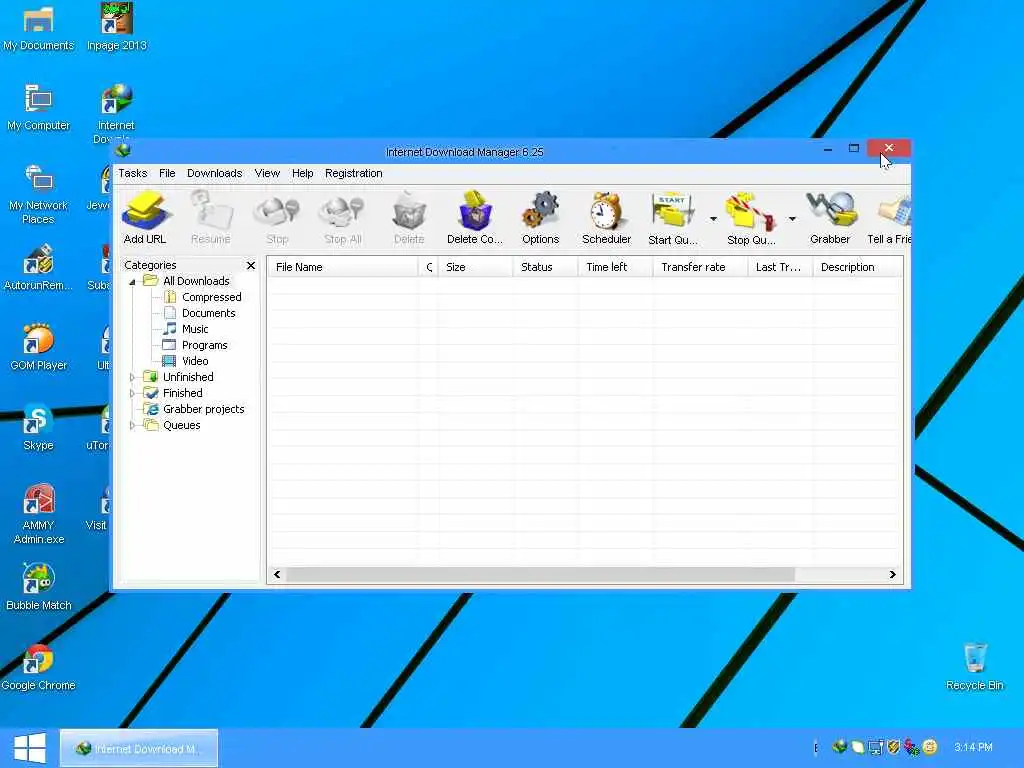The image size is (1024, 768).
Task: Select the GOM Player desktop icon
Action: pos(39,347)
